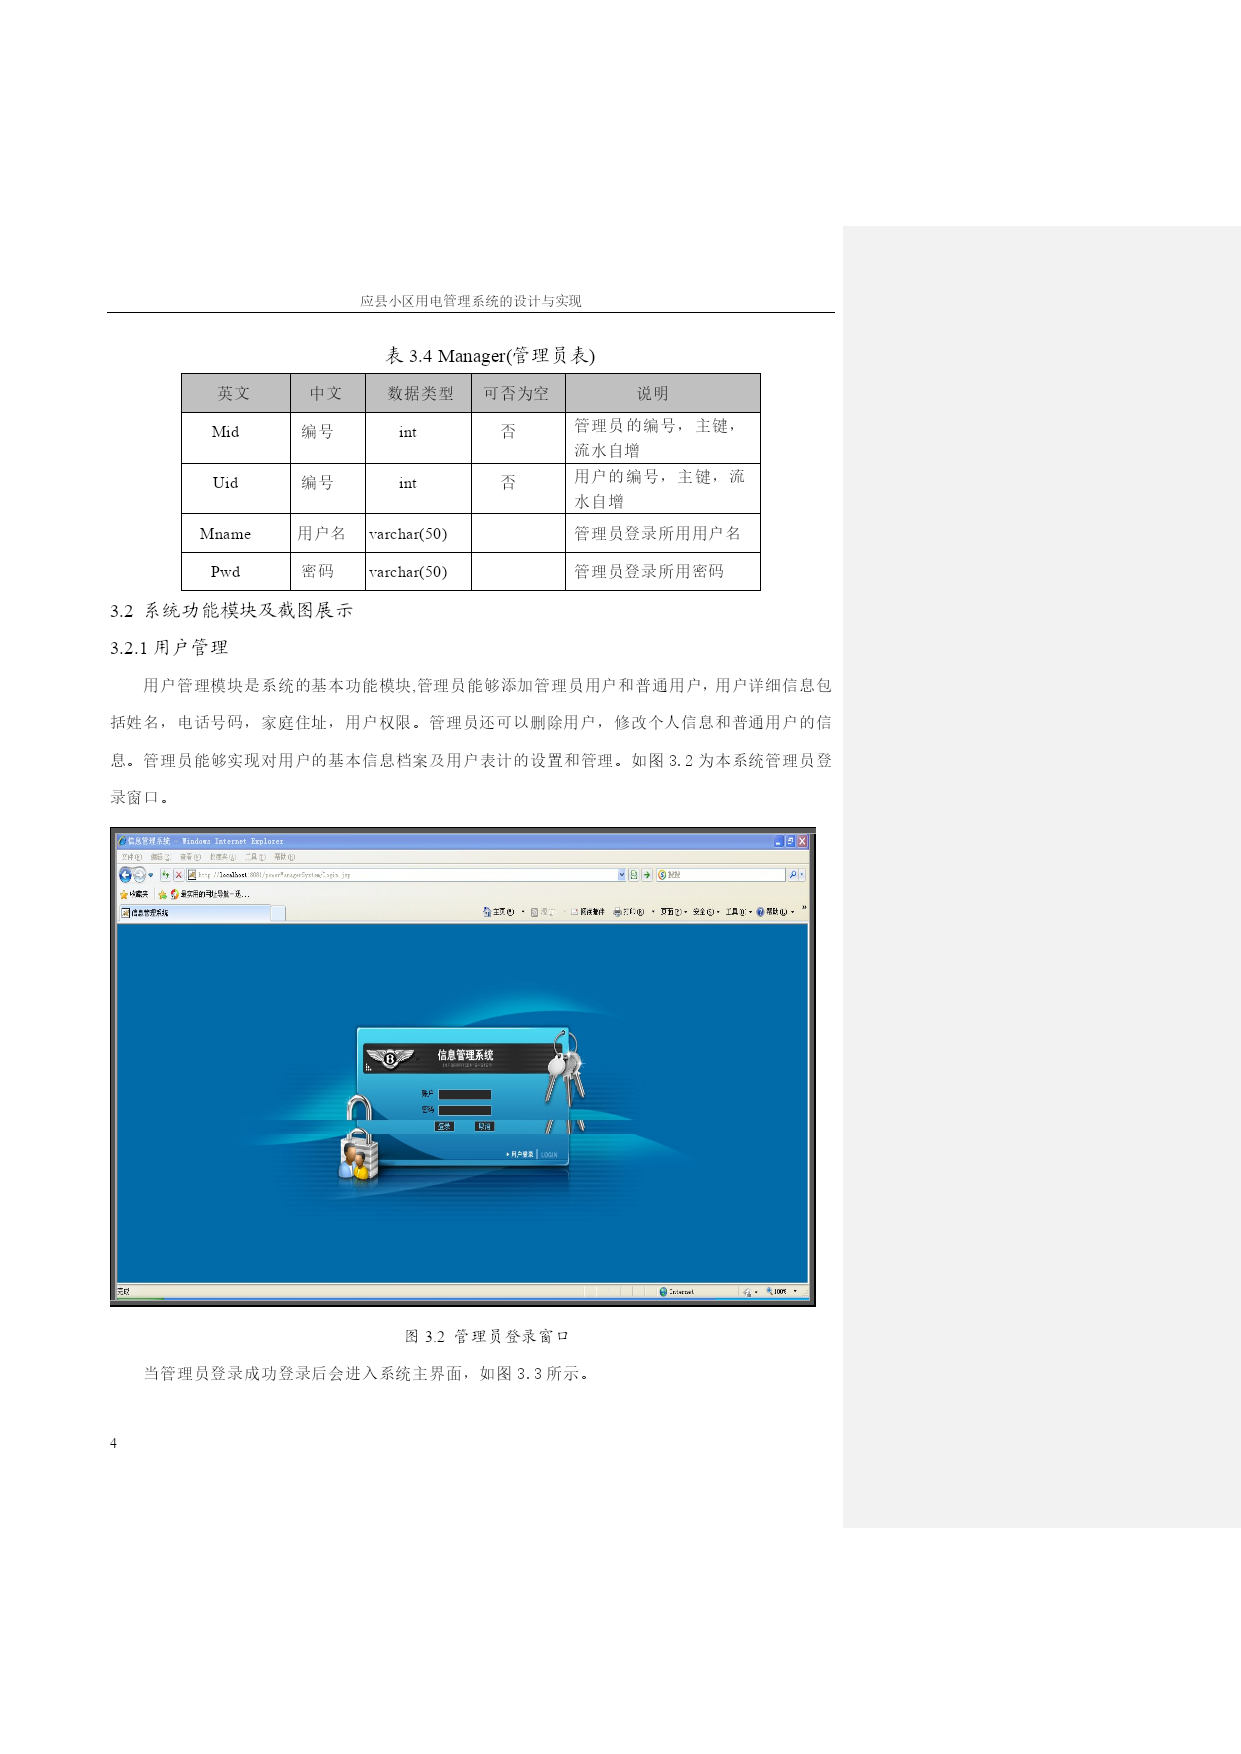Click the IE window minimize button

(778, 842)
